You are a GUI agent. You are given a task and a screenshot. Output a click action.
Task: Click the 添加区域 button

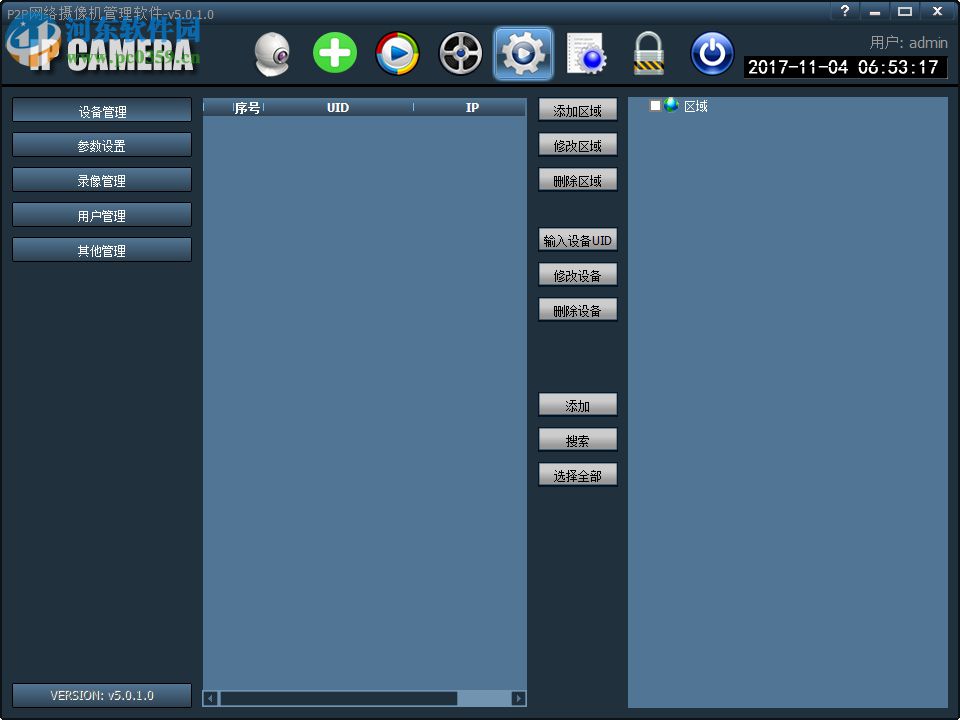point(577,111)
